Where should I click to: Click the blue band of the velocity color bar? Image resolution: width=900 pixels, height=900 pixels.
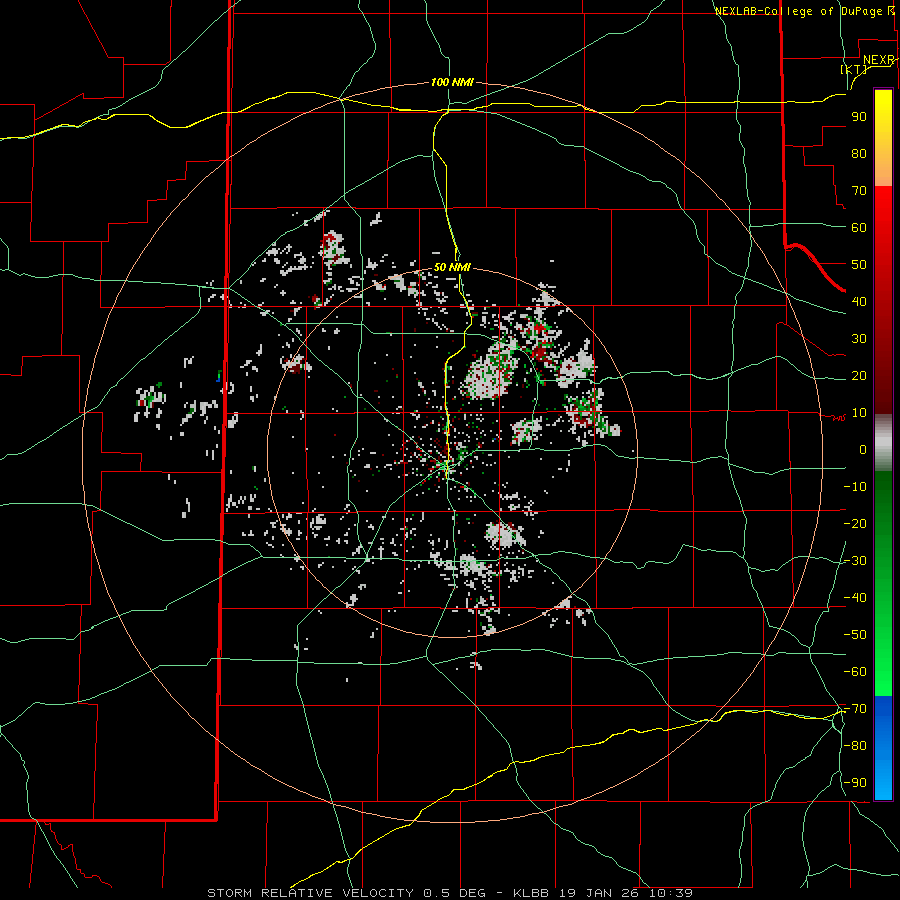coord(883,748)
